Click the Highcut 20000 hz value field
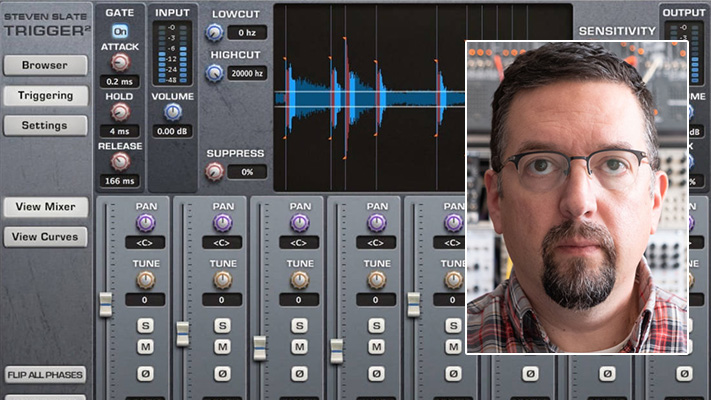 246,73
